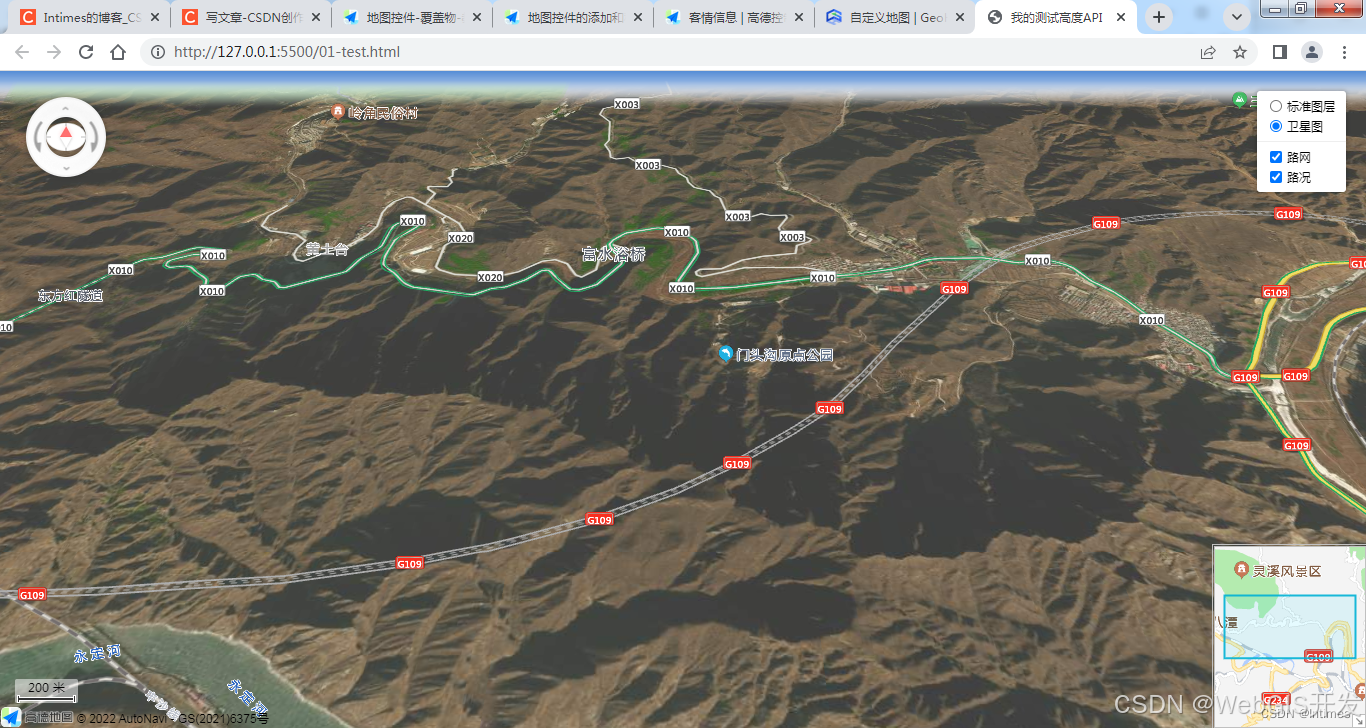Click the 黄土台 map label

(327, 249)
